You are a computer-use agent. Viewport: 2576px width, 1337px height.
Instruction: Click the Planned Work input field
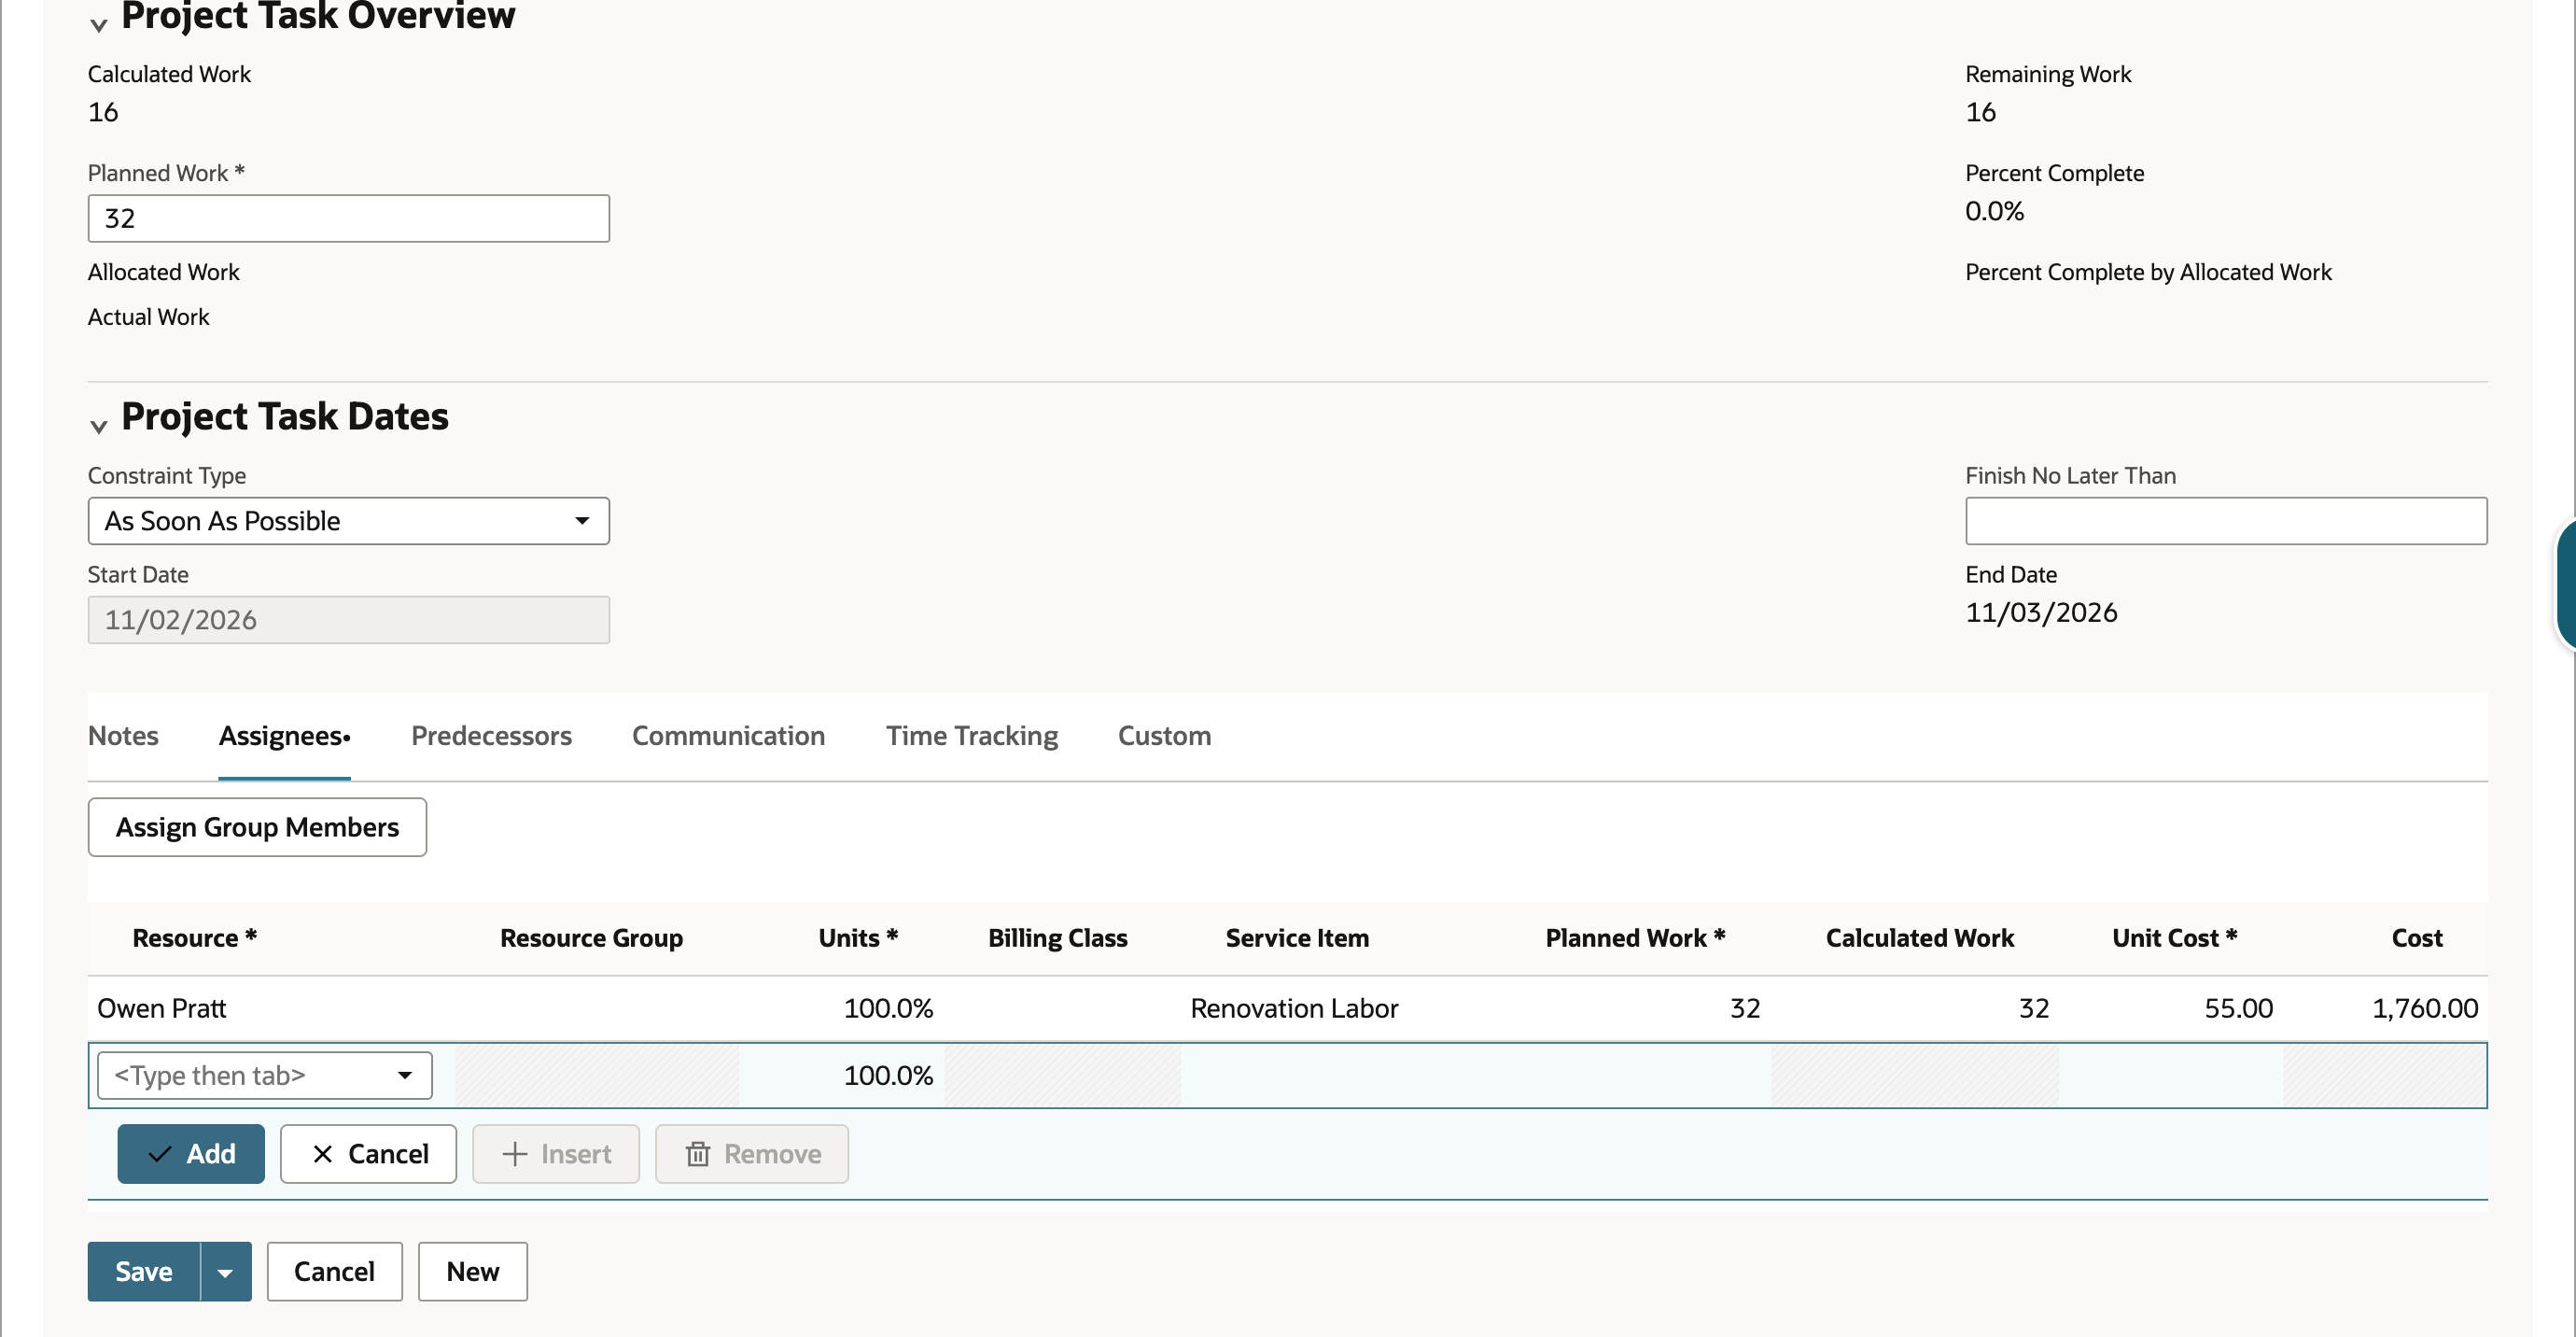(x=348, y=218)
